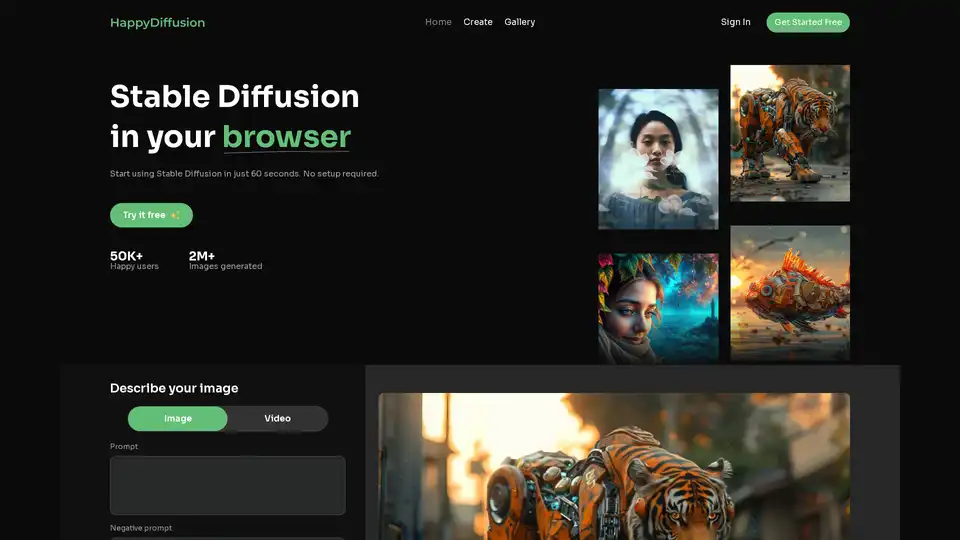Switch to Image generation mode
Viewport: 960px width, 540px height.
(178, 418)
